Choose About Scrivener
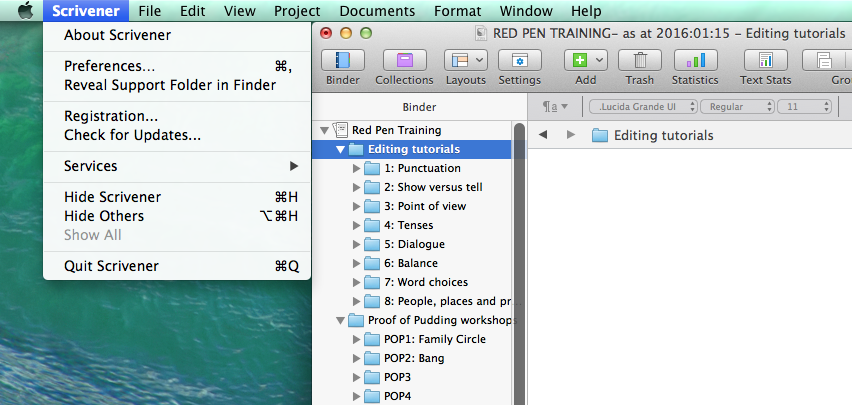Viewport: 852px width, 405px height. pyautogui.click(x=177, y=35)
